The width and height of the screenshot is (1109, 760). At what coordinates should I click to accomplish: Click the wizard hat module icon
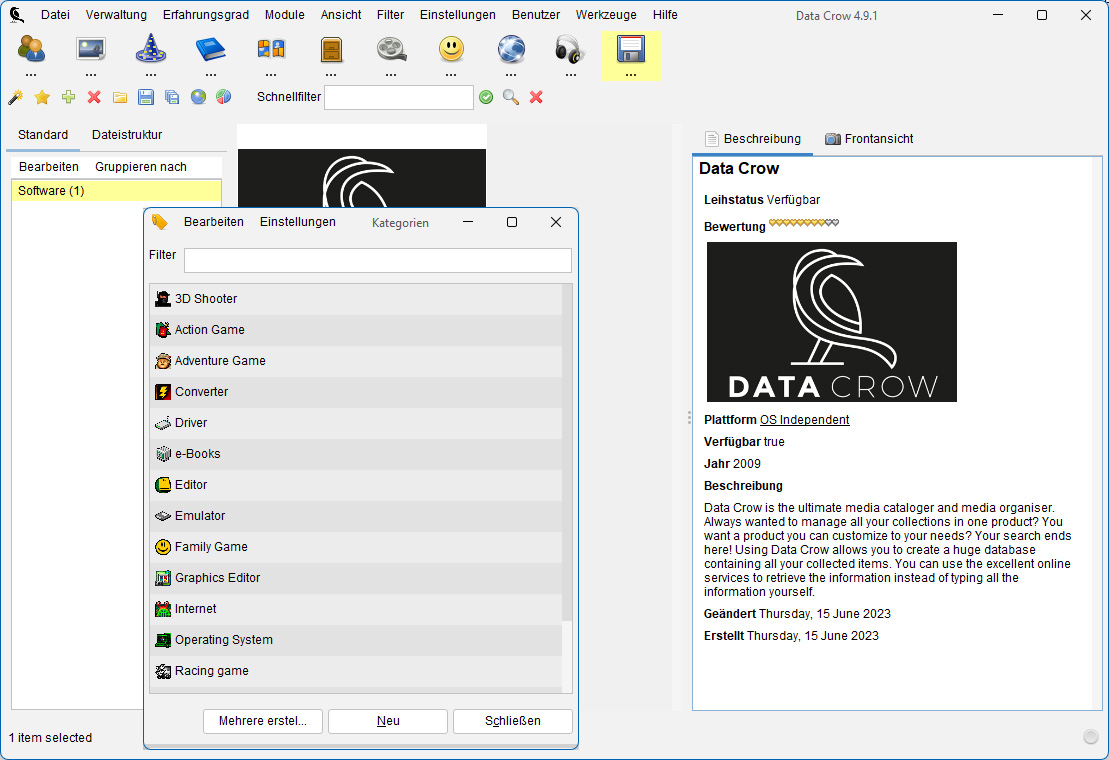[151, 49]
